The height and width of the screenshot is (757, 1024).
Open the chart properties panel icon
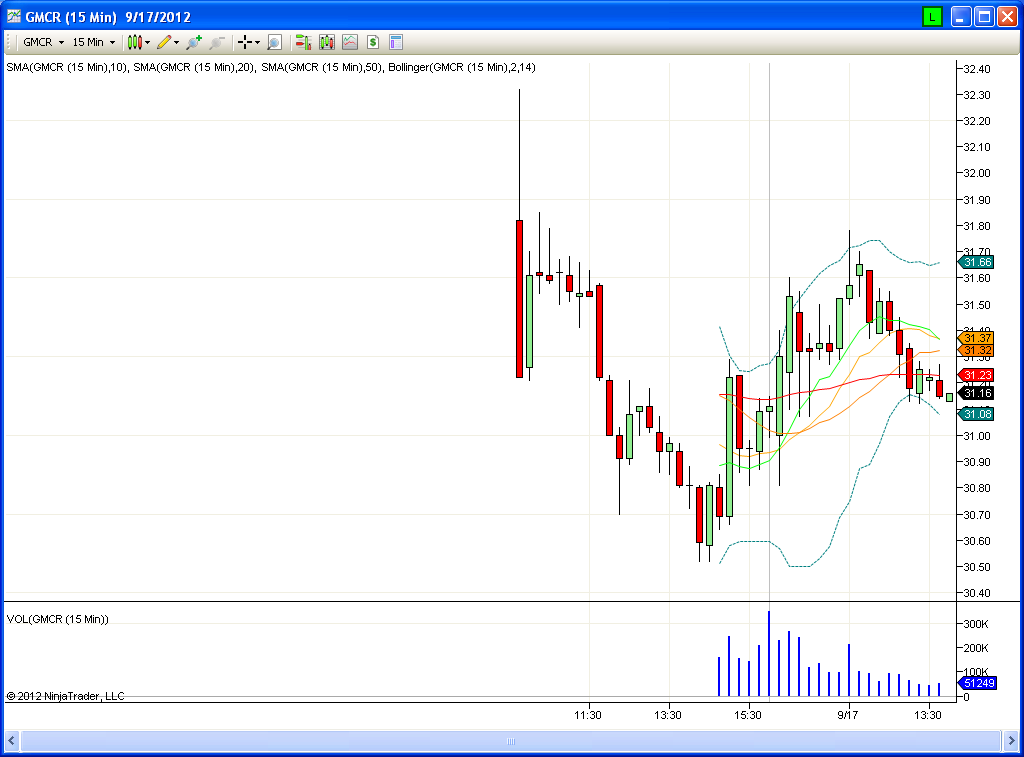coord(396,42)
